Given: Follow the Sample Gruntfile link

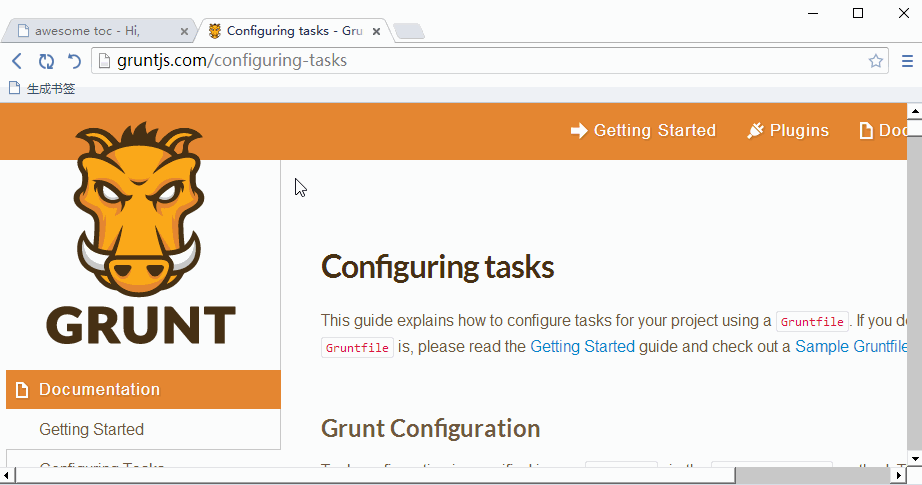Looking at the screenshot, I should point(851,347).
